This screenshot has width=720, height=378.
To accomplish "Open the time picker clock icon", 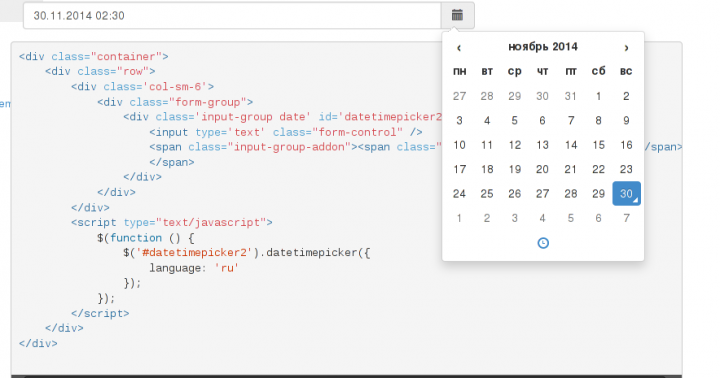I will (543, 243).
